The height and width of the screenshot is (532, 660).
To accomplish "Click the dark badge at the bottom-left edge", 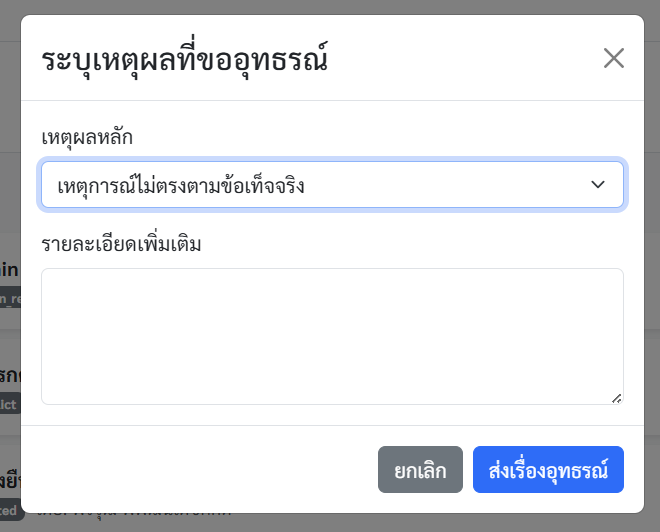I will pos(9,509).
